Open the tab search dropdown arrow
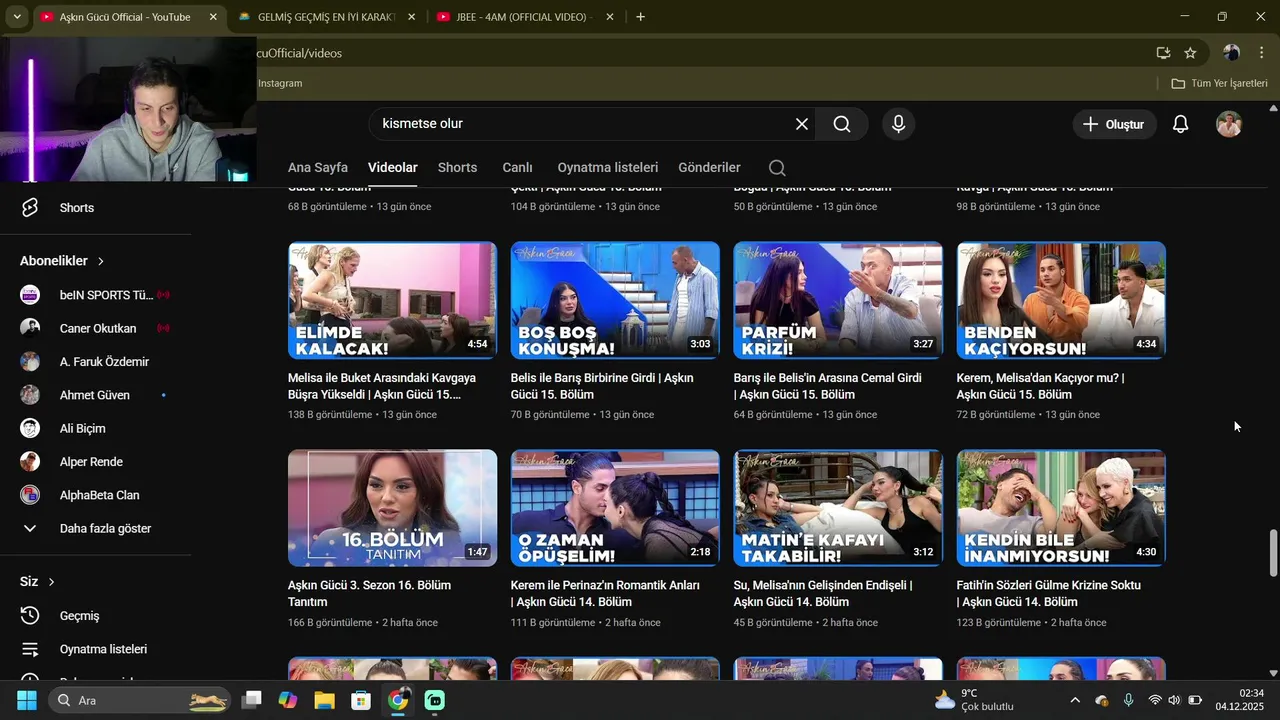The image size is (1280, 720). pyautogui.click(x=17, y=17)
